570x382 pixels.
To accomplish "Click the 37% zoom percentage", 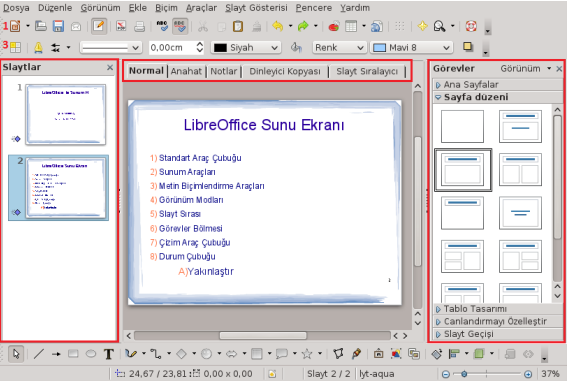I will coord(550,374).
